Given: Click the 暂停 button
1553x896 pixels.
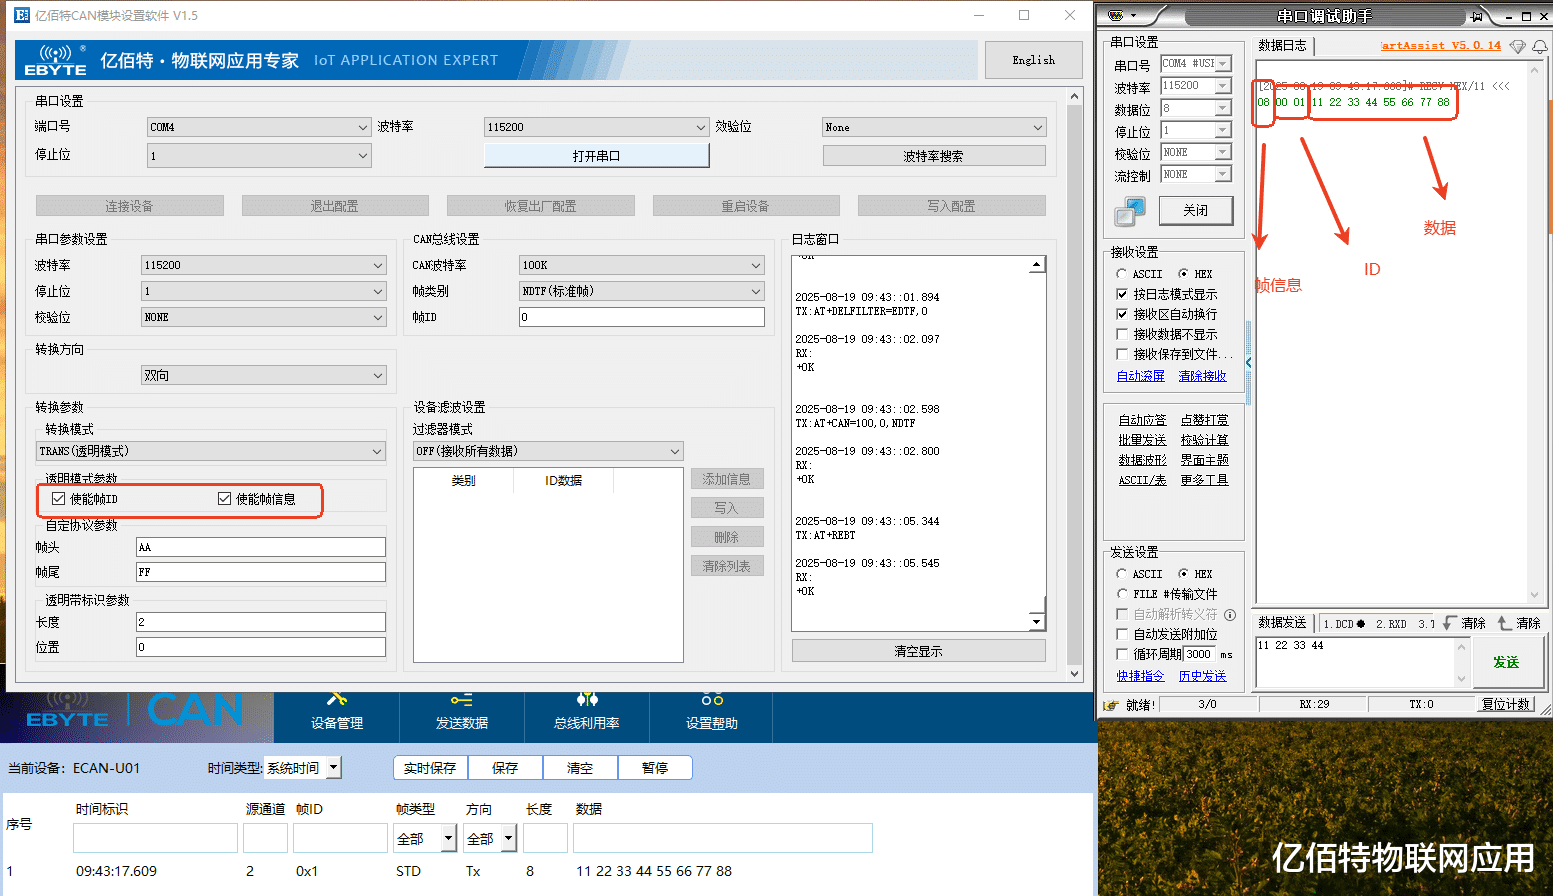Looking at the screenshot, I should point(655,768).
